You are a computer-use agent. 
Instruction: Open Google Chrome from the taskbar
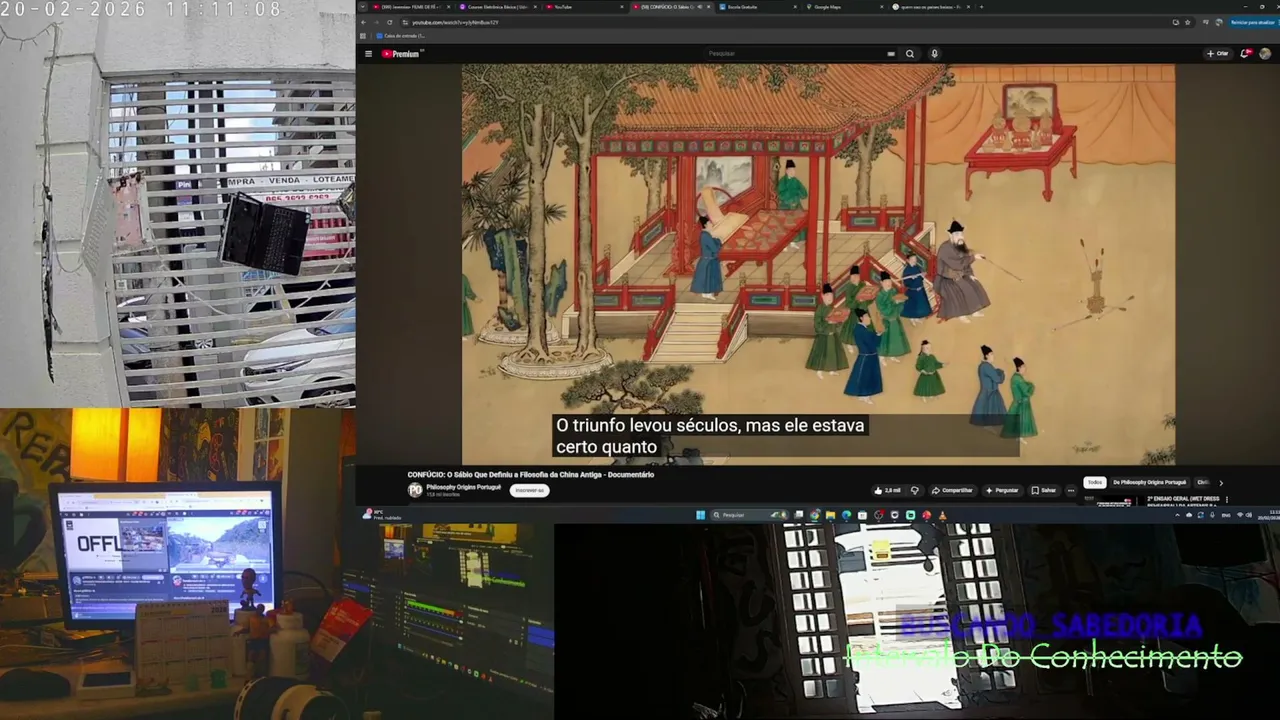(x=814, y=515)
